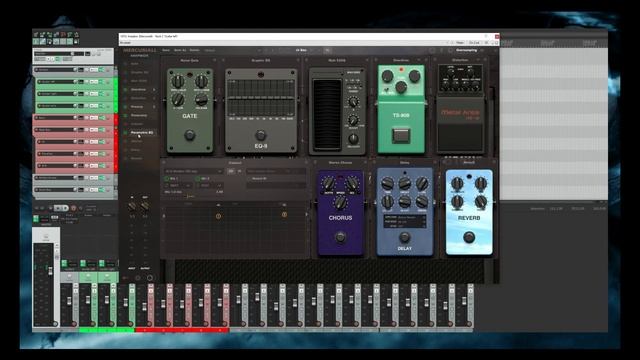This screenshot has height=360, width=640.
Task: Expand the Preamp arrow in the sidebar
Action: click(x=154, y=107)
